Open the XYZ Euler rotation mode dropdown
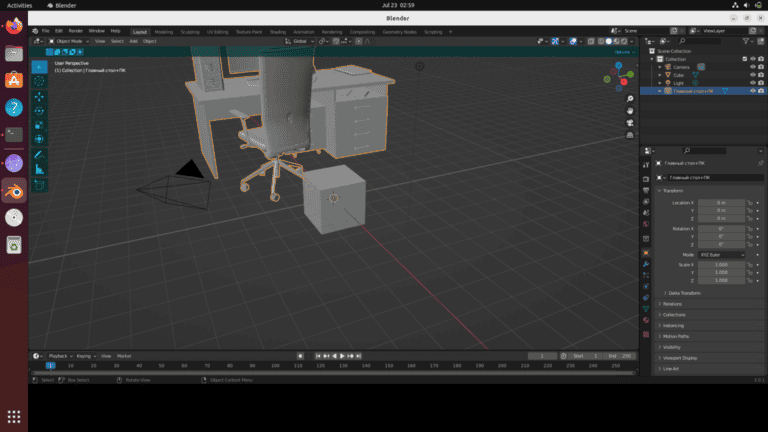 click(720, 254)
